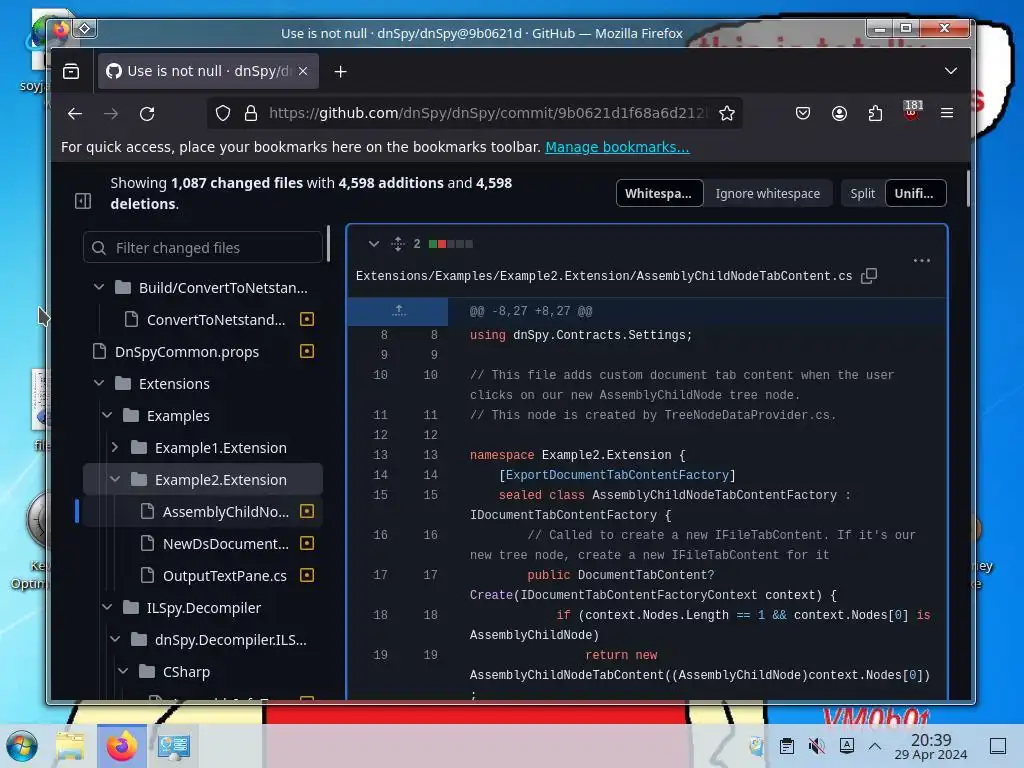
Task: Open the clock showing 20:39
Action: pos(931,746)
